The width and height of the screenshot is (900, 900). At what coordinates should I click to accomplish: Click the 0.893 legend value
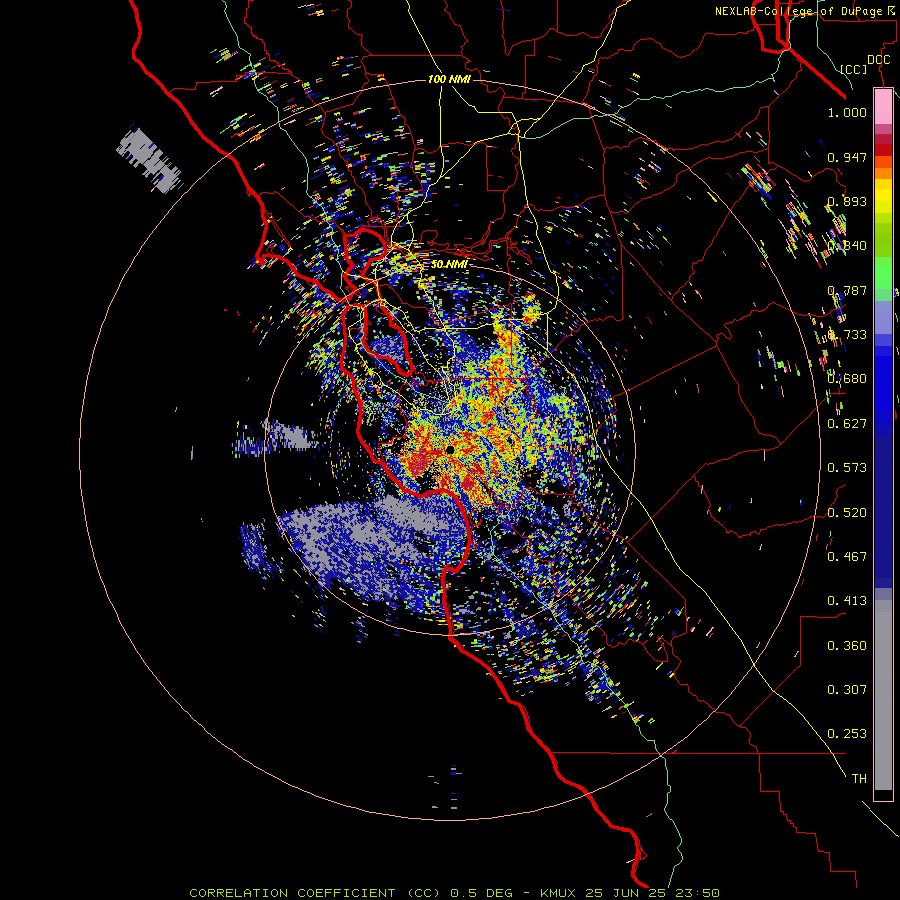point(847,201)
